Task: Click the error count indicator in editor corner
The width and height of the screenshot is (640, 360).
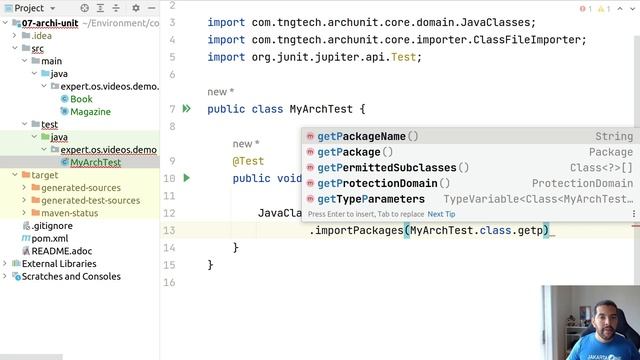Action: point(586,9)
